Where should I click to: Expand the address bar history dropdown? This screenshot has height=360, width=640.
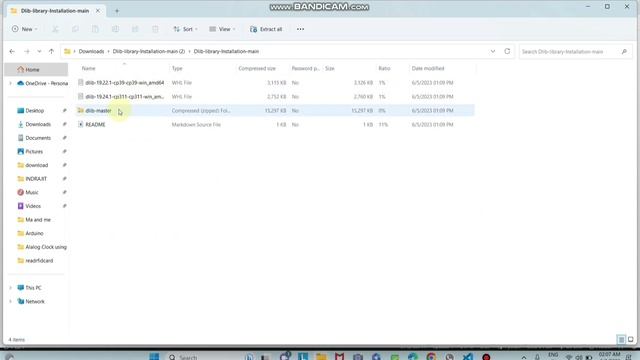493,51
